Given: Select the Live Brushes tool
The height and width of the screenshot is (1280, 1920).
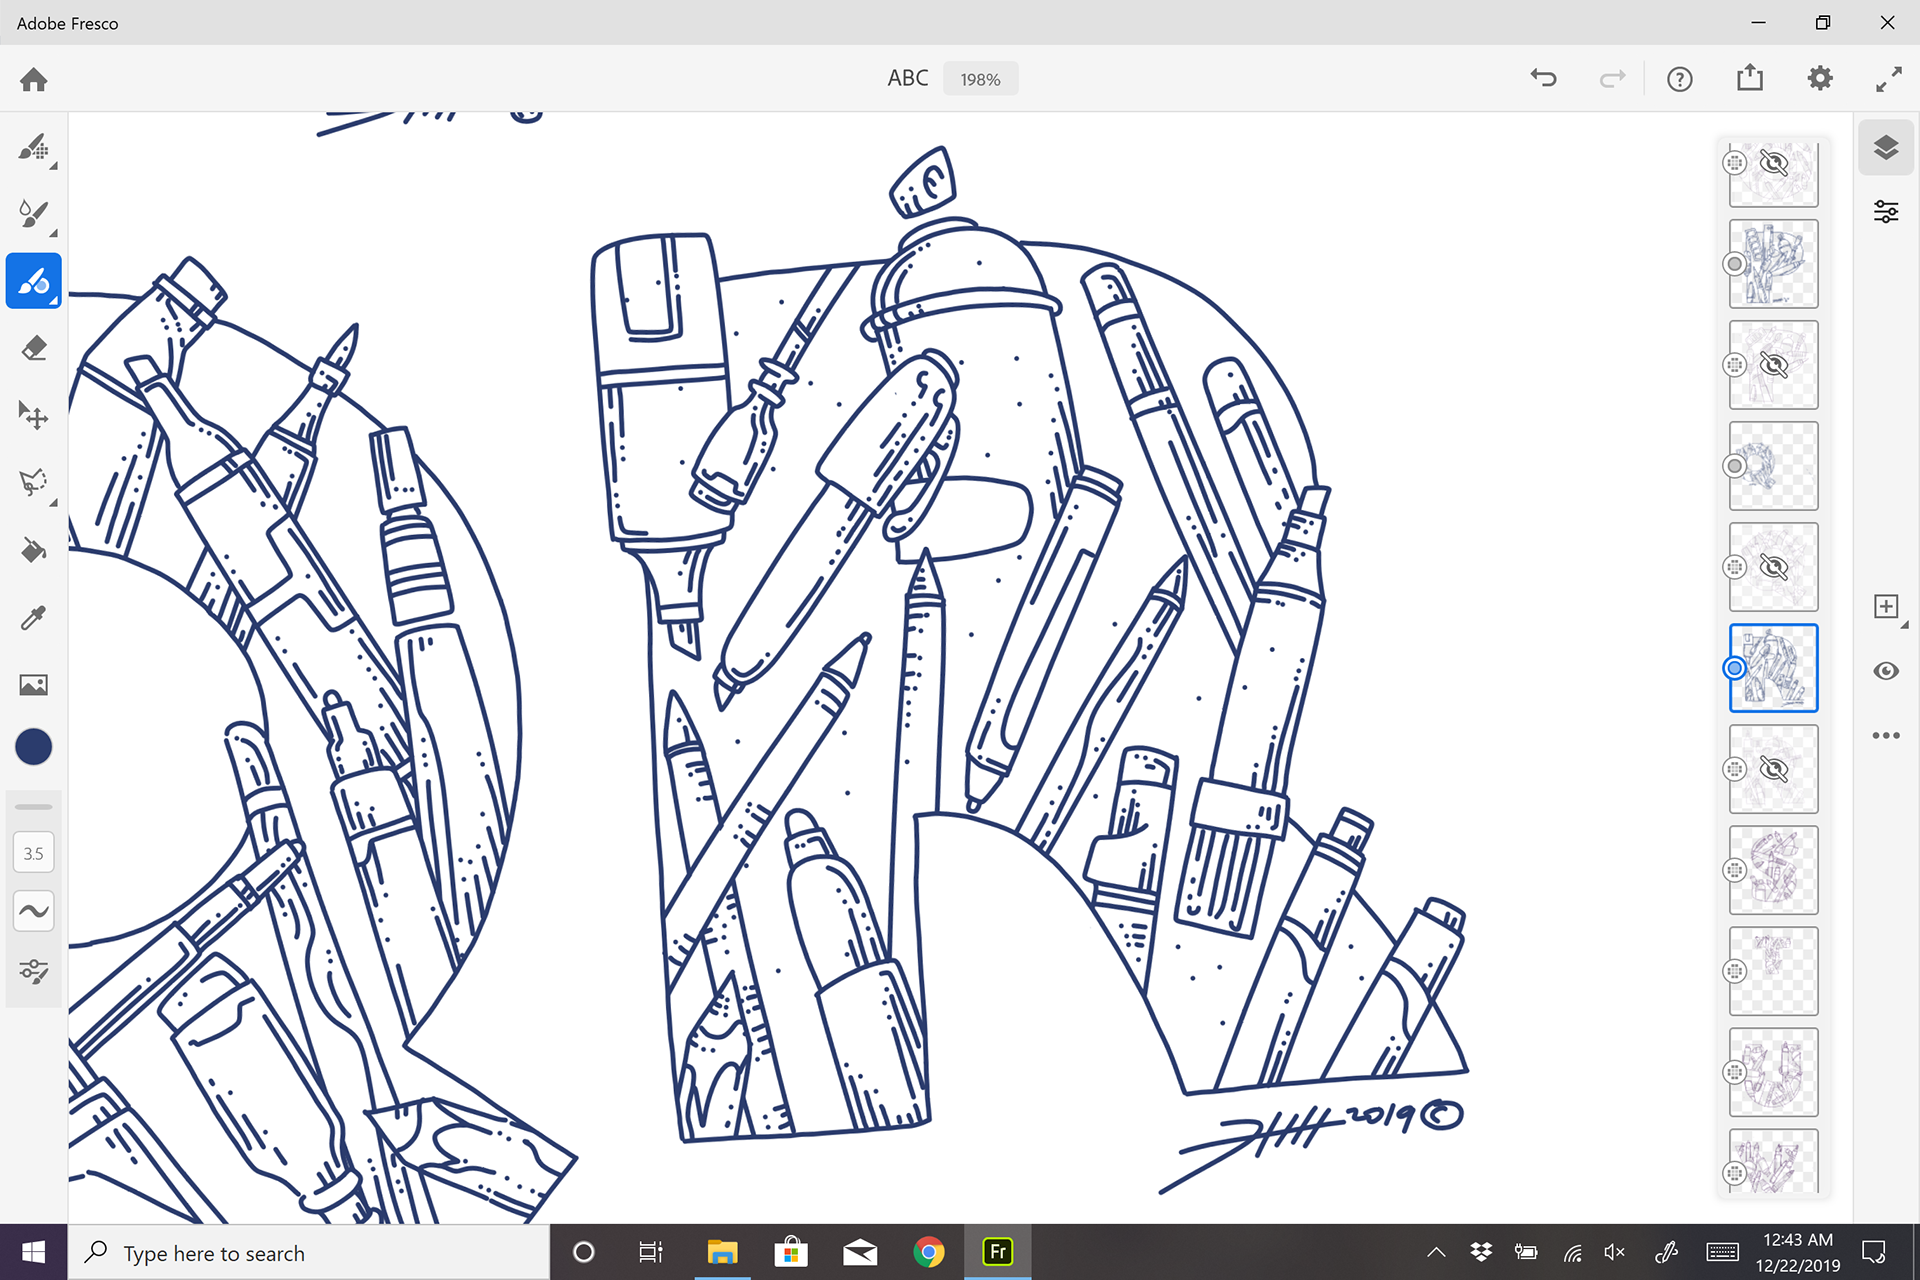Looking at the screenshot, I should 34,213.
